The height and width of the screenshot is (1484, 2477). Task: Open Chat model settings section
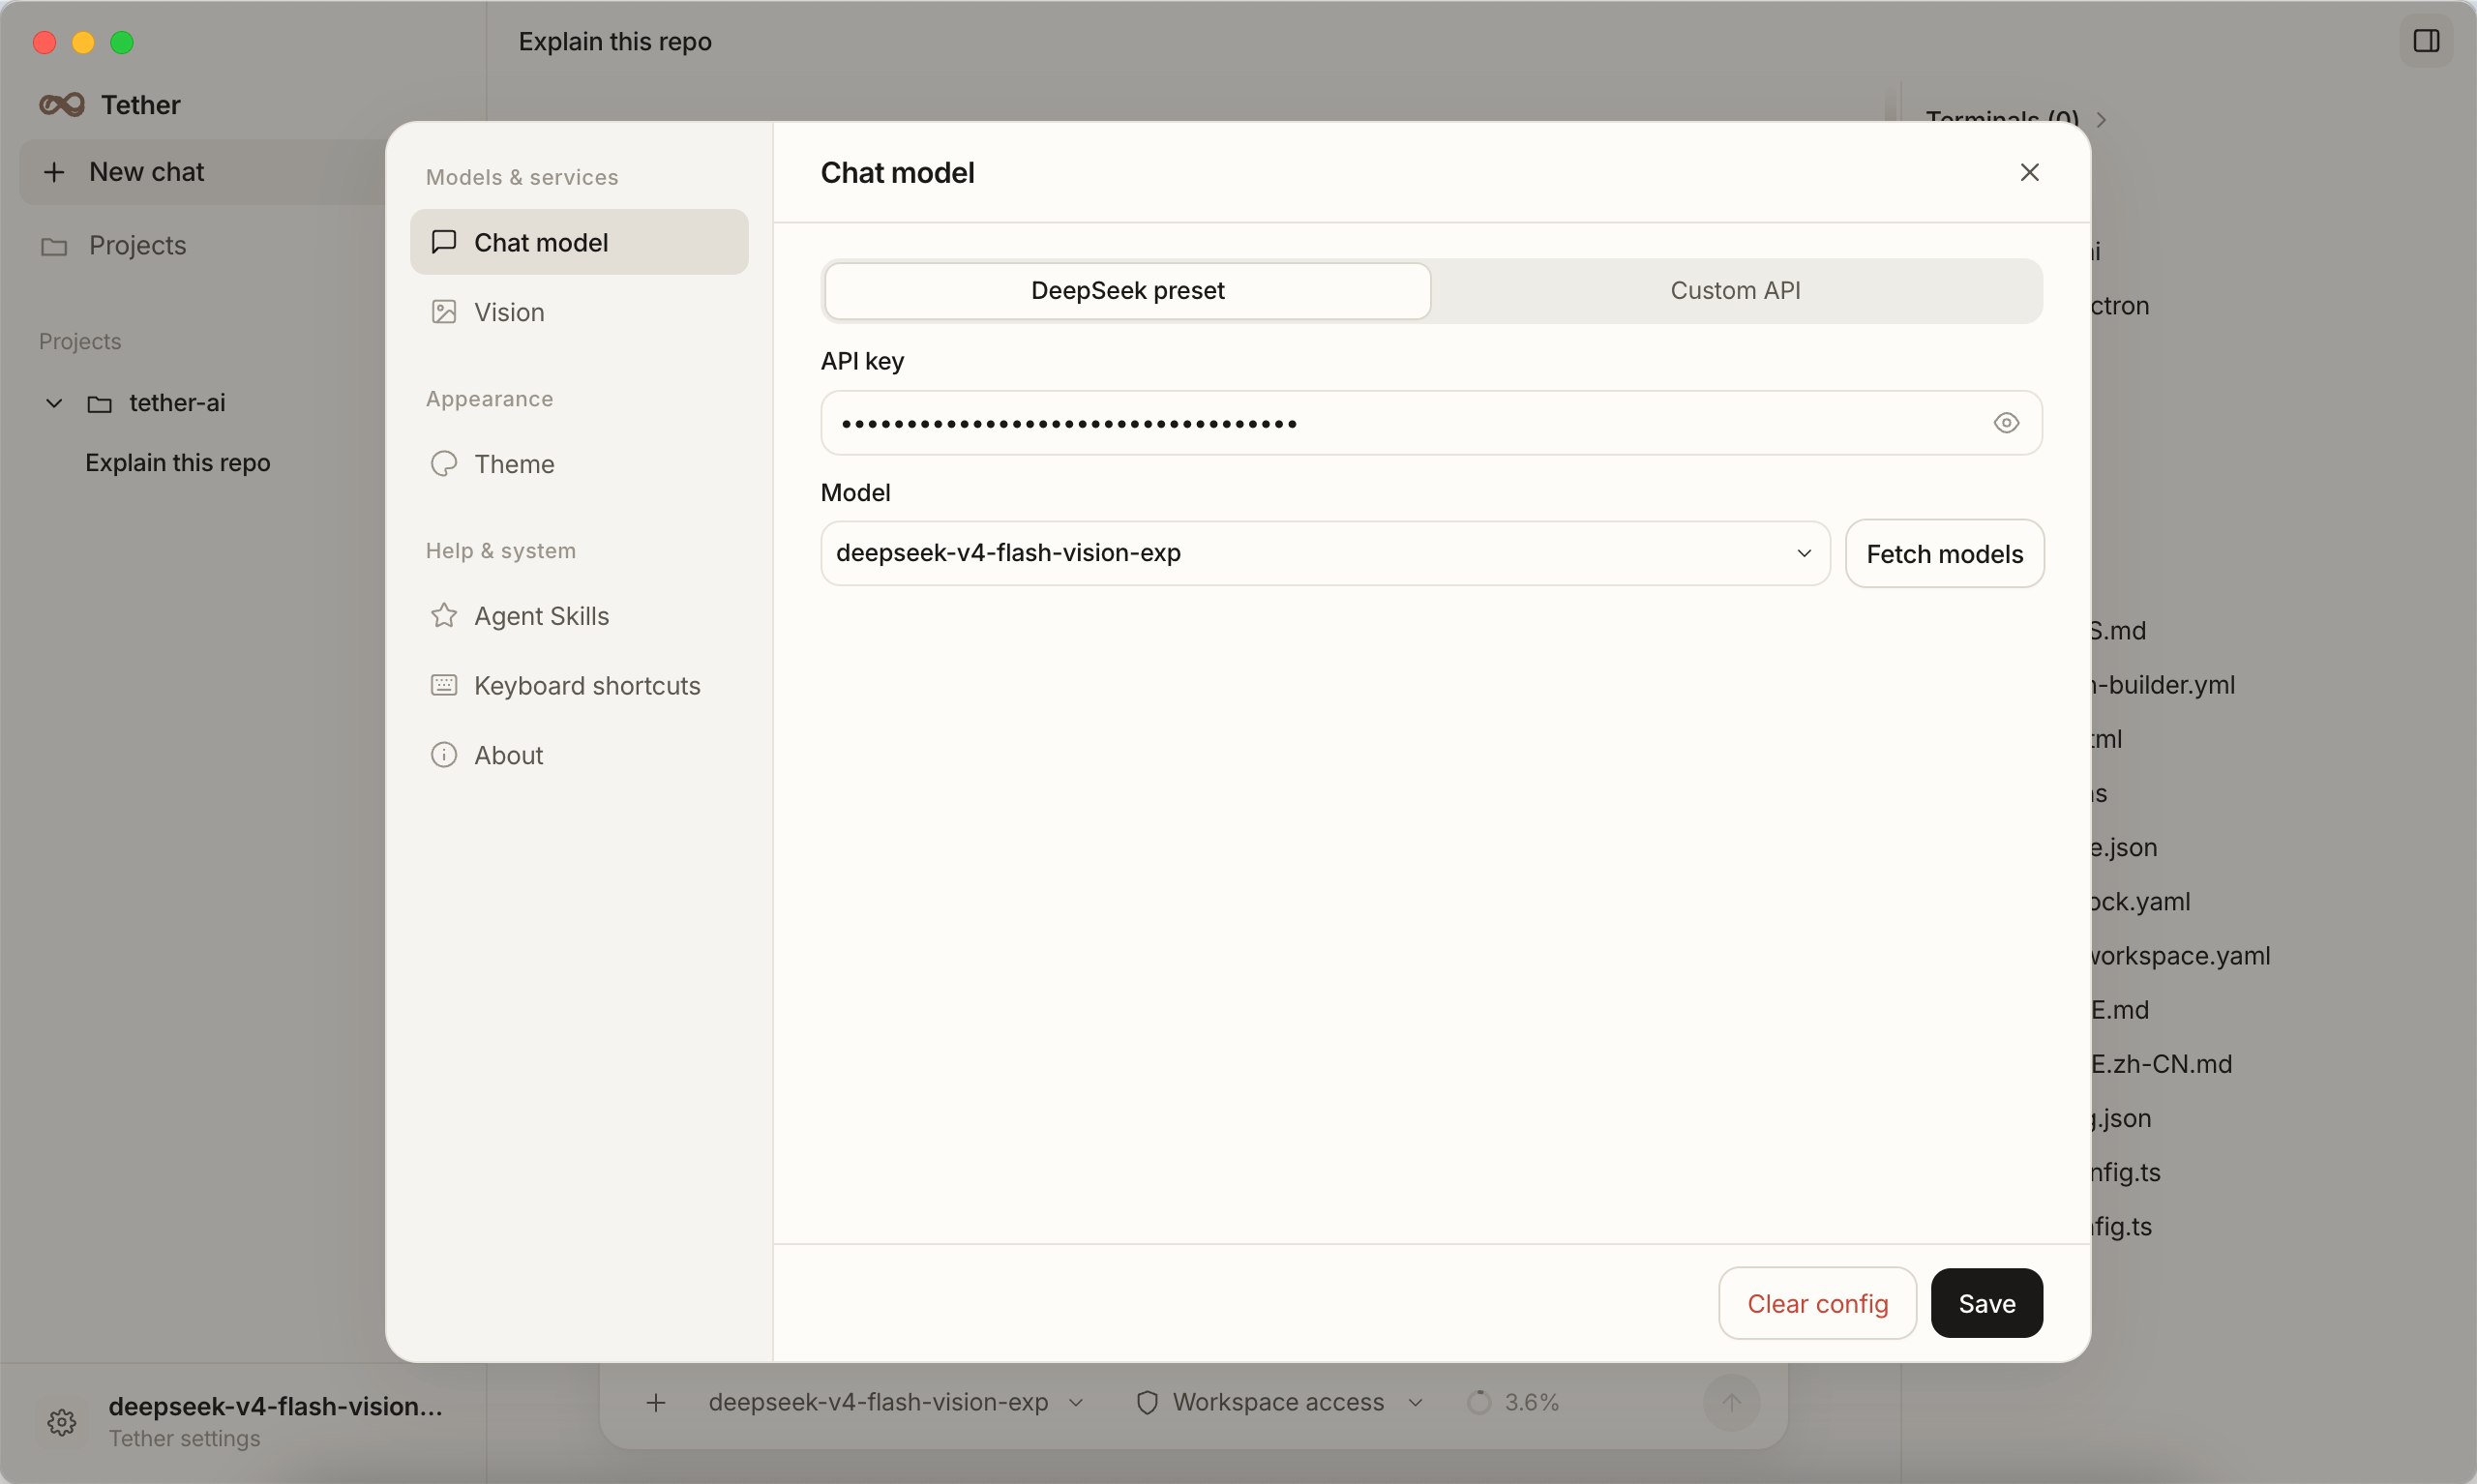(x=579, y=242)
